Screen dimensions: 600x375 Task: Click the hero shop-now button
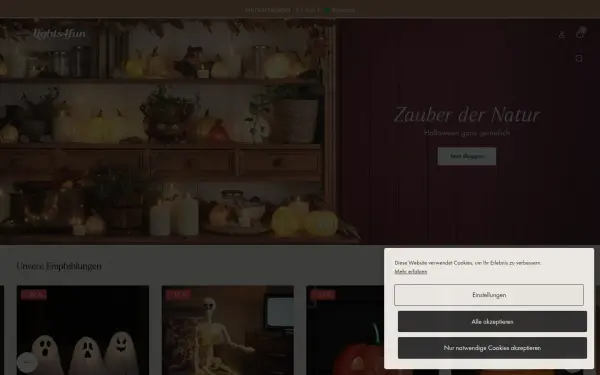click(x=467, y=156)
